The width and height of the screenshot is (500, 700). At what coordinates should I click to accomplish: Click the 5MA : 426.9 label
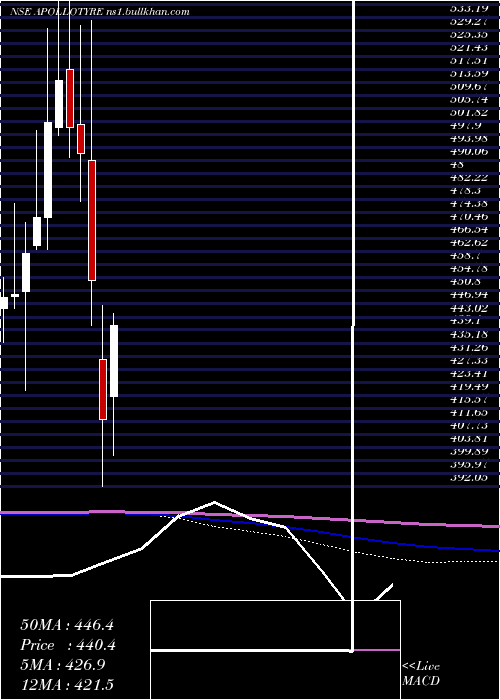(63, 665)
